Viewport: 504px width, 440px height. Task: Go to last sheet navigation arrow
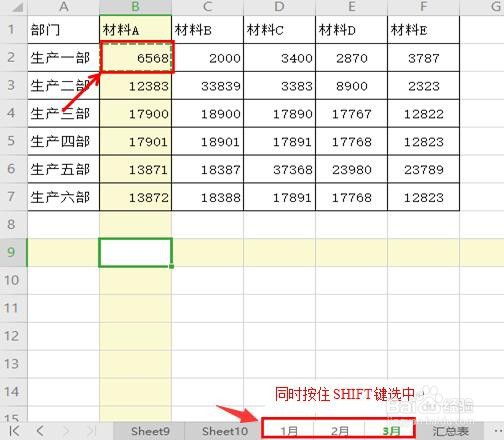tap(91, 431)
